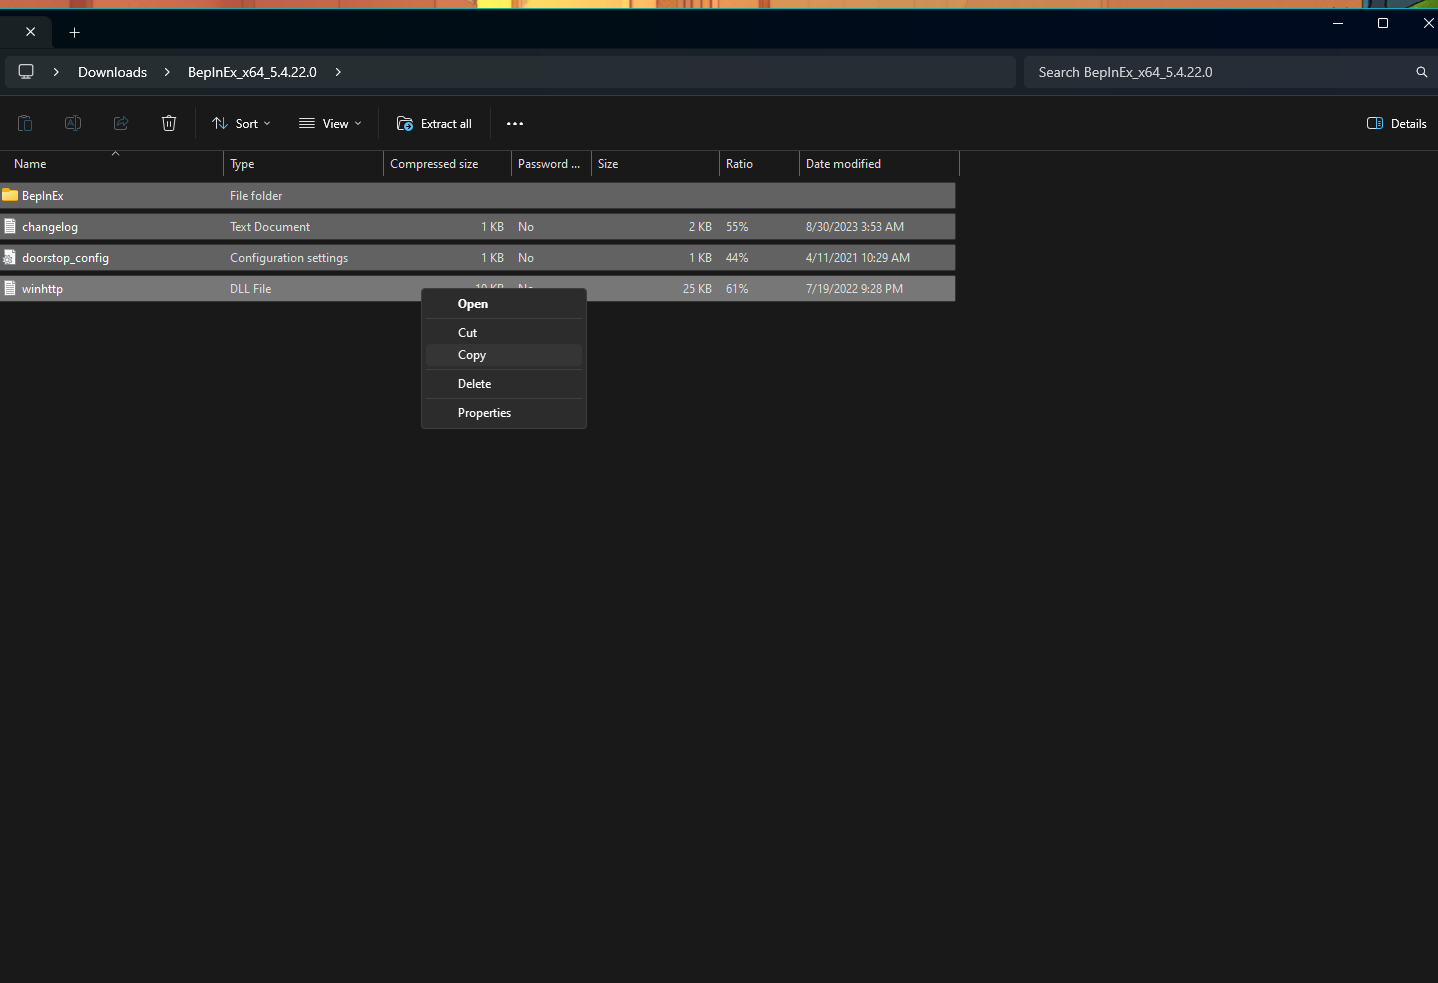Click the Share icon in the toolbar
The image size is (1438, 983).
click(121, 123)
